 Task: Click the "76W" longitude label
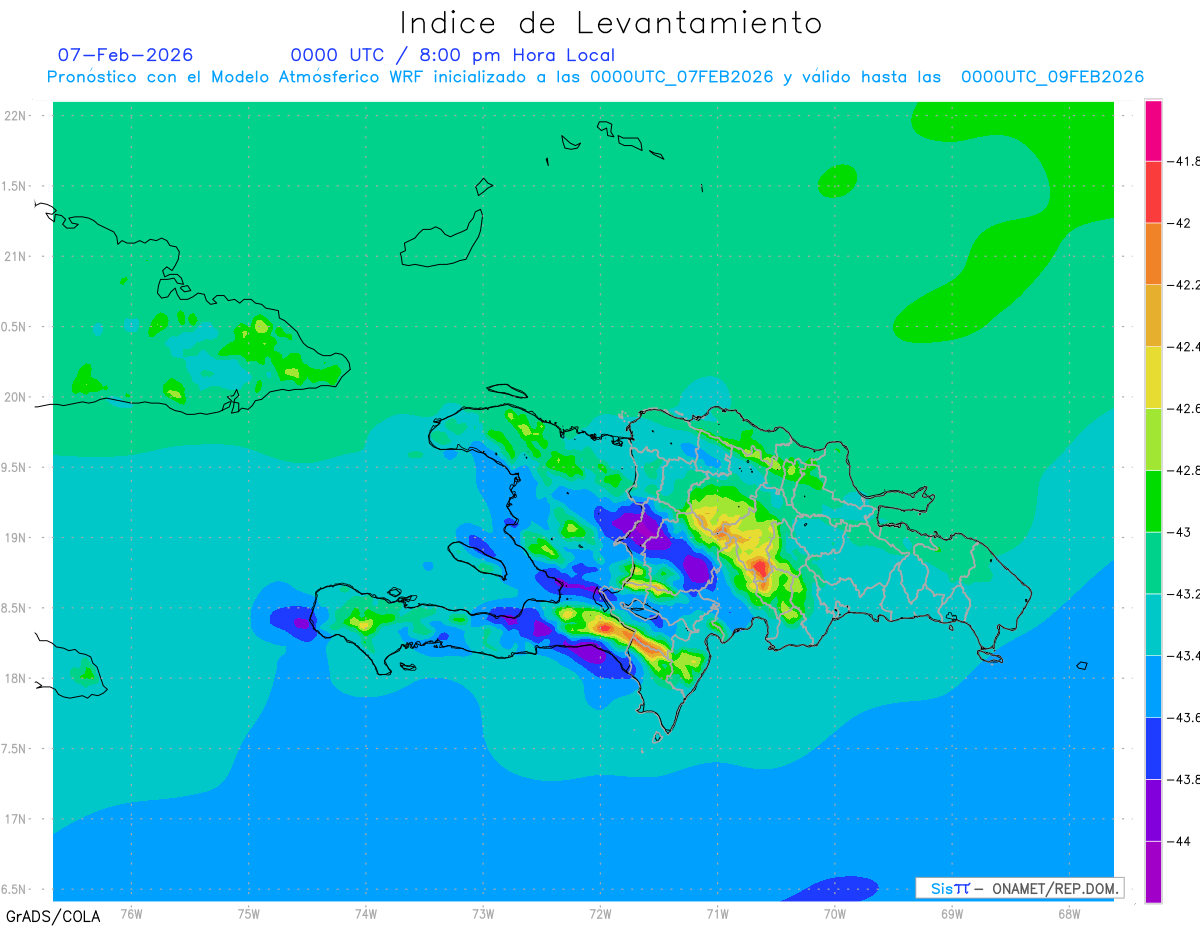coord(131,914)
